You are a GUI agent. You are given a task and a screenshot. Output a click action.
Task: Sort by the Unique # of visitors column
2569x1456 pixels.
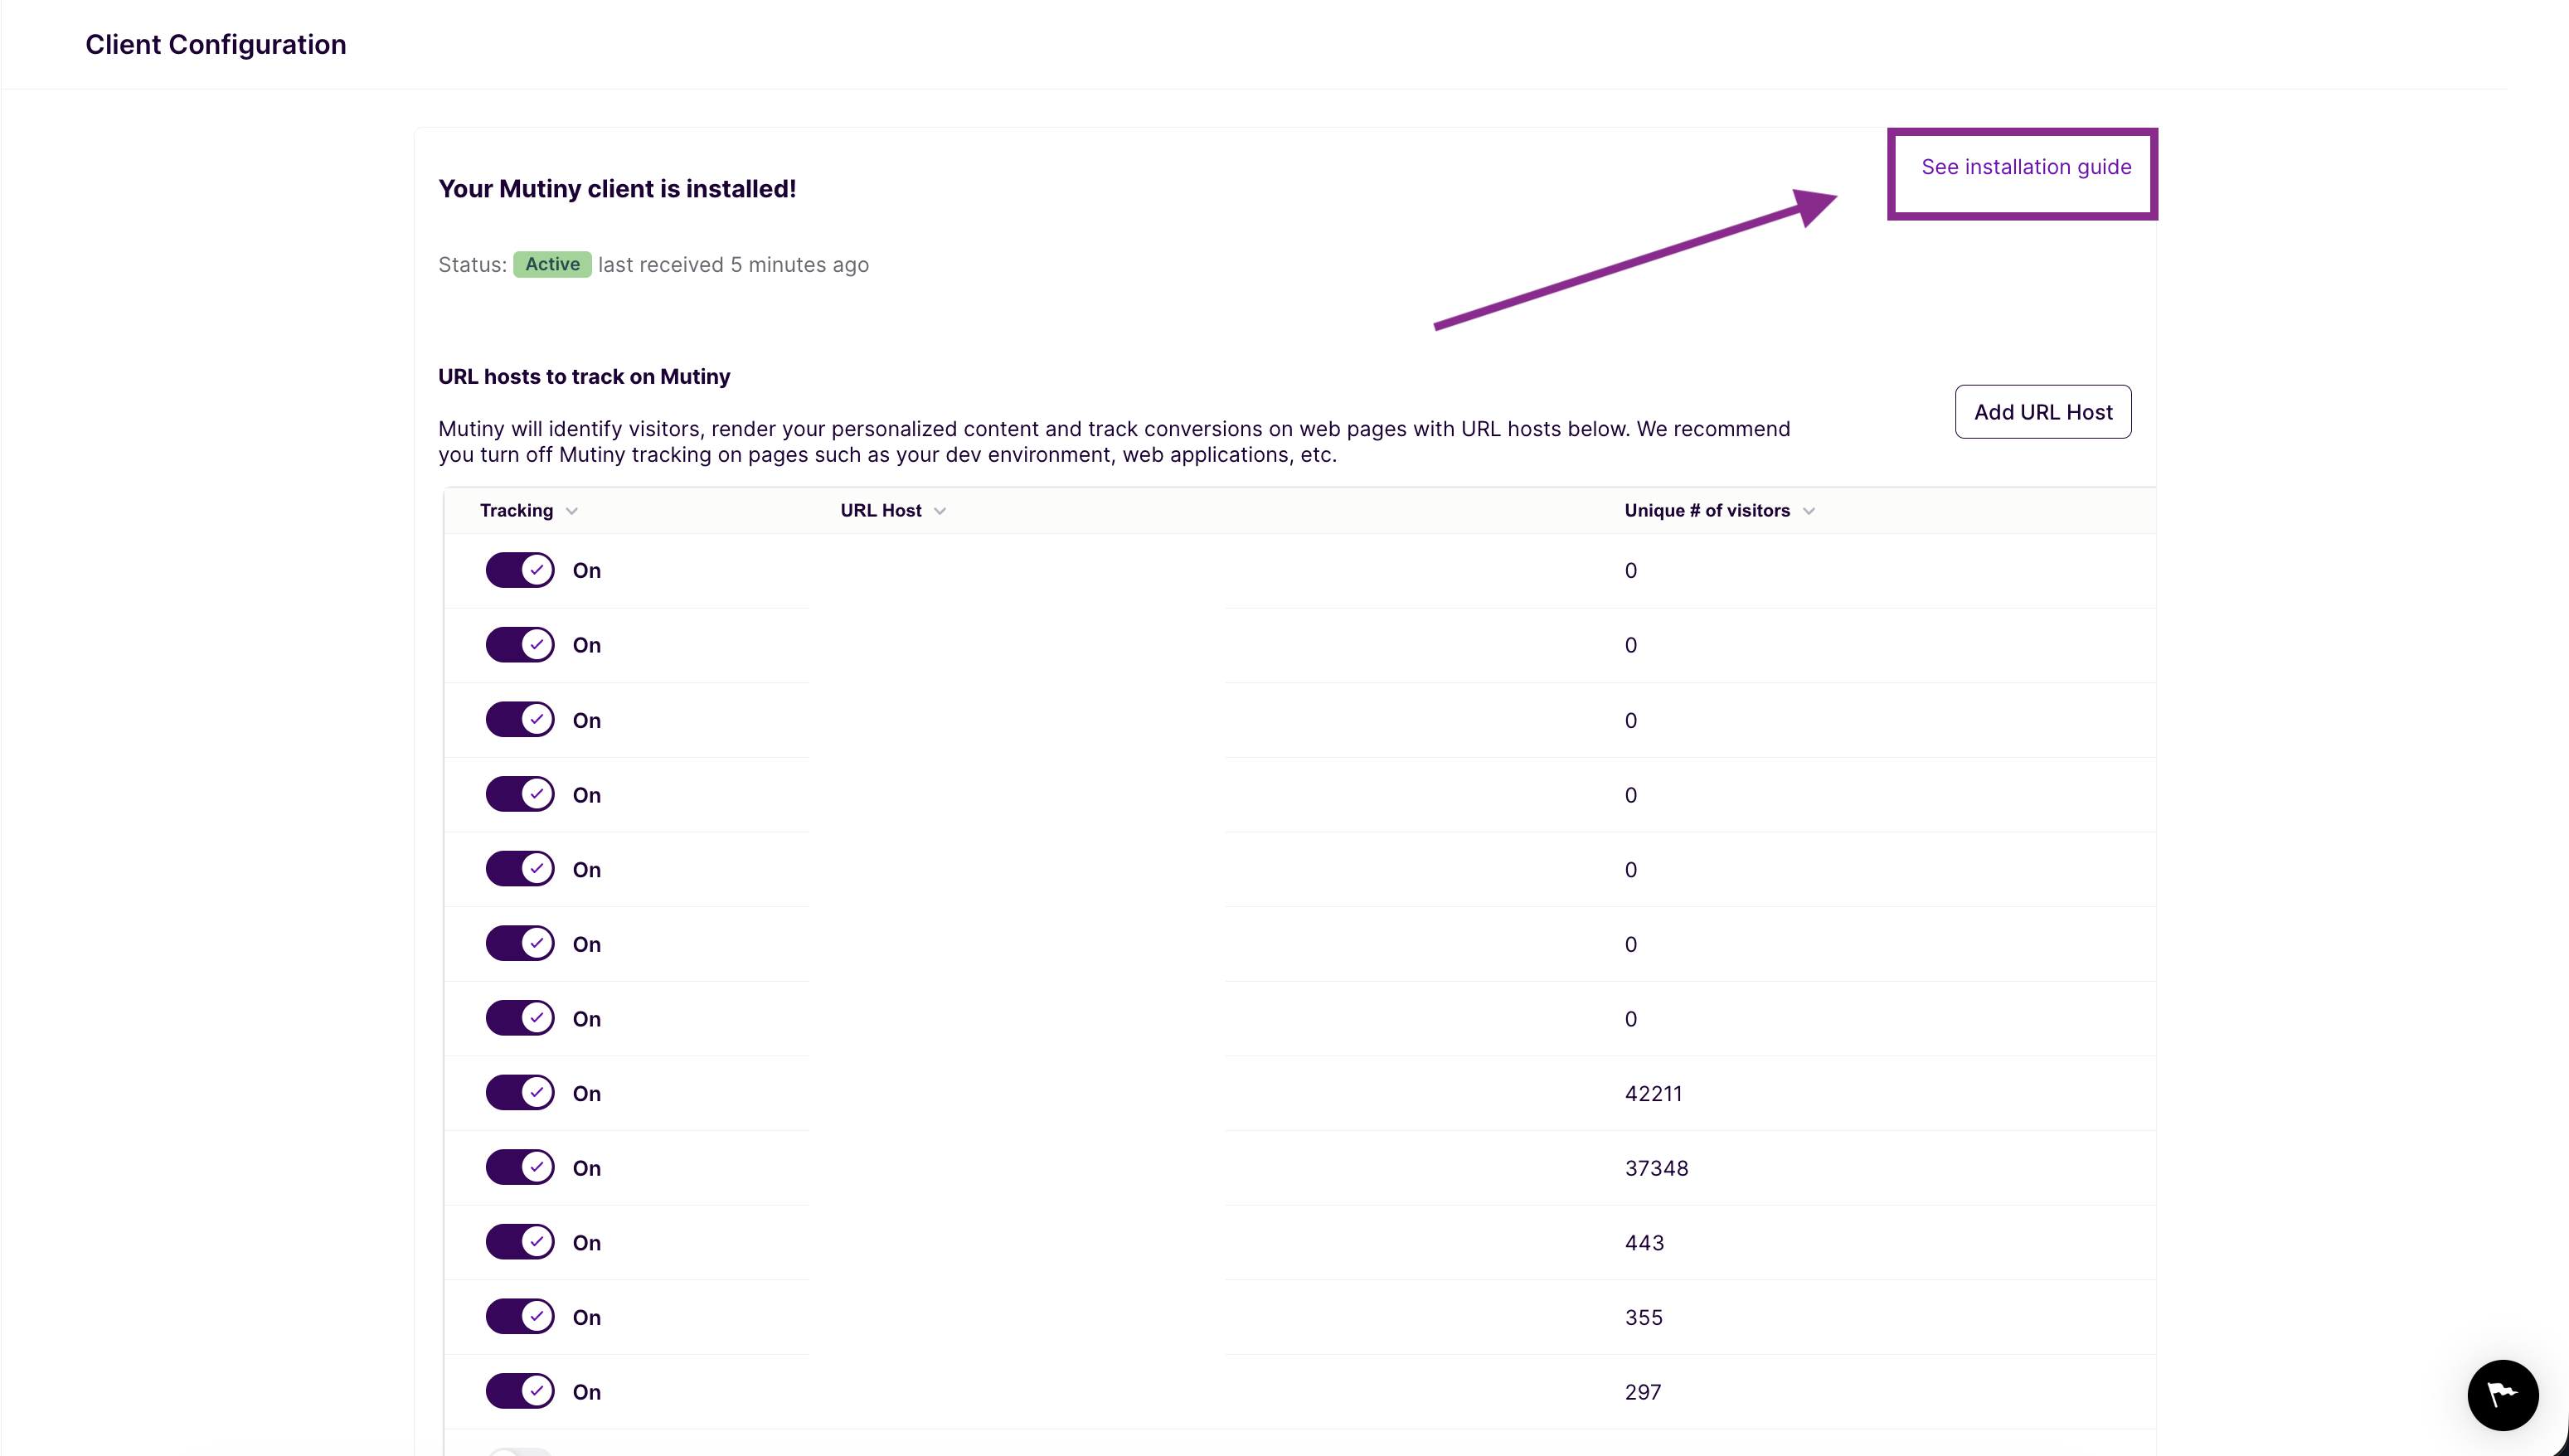1807,510
